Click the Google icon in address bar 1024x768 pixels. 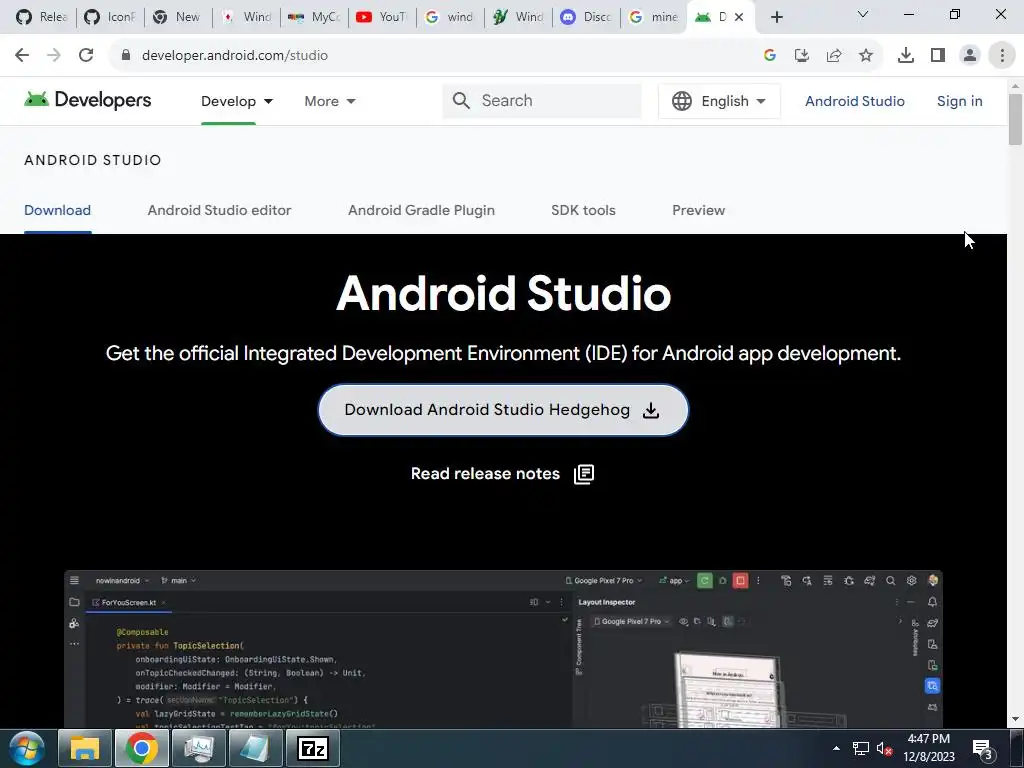tap(769, 56)
